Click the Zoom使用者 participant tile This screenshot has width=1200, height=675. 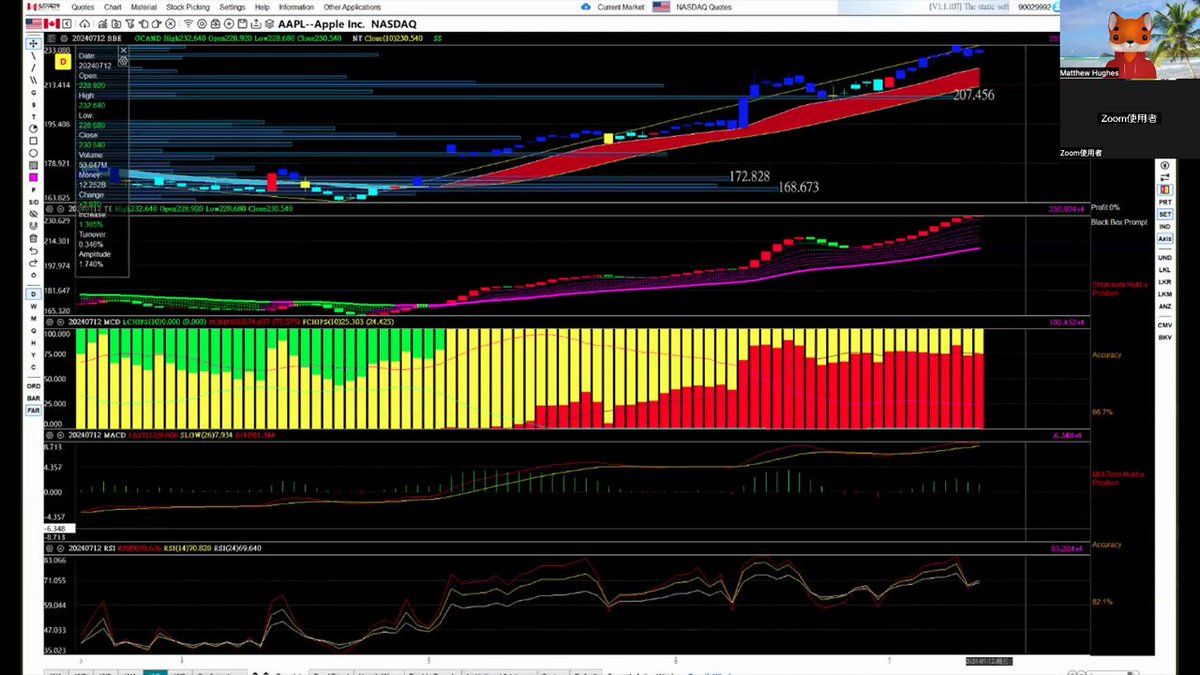pos(1129,118)
